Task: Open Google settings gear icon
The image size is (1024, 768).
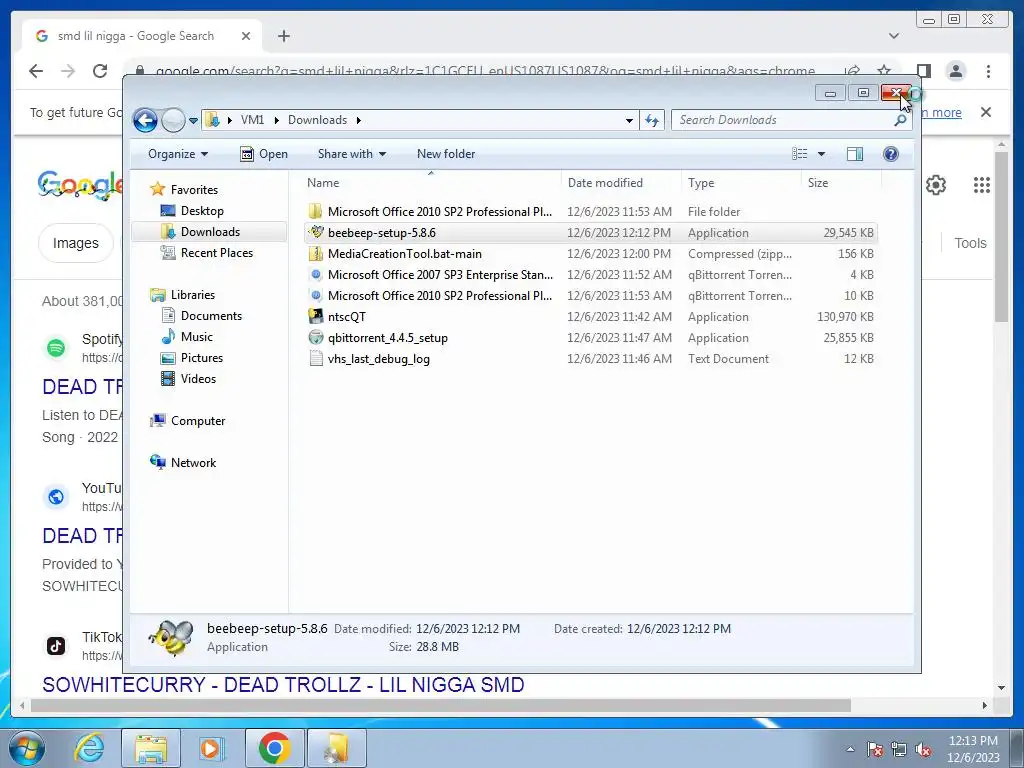Action: [936, 185]
